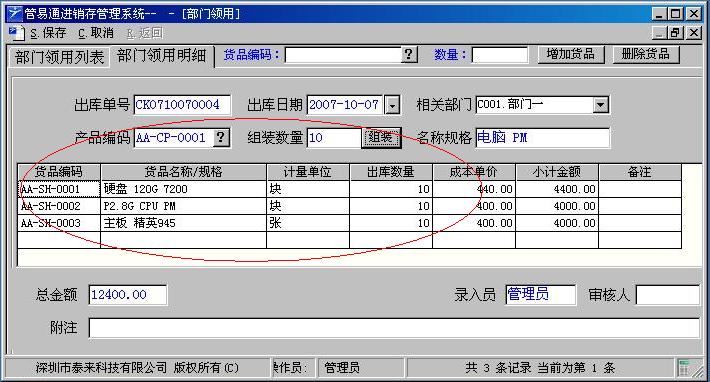Open the 货品编码 lookup question-mark button
The height and width of the screenshot is (382, 710).
pos(409,55)
